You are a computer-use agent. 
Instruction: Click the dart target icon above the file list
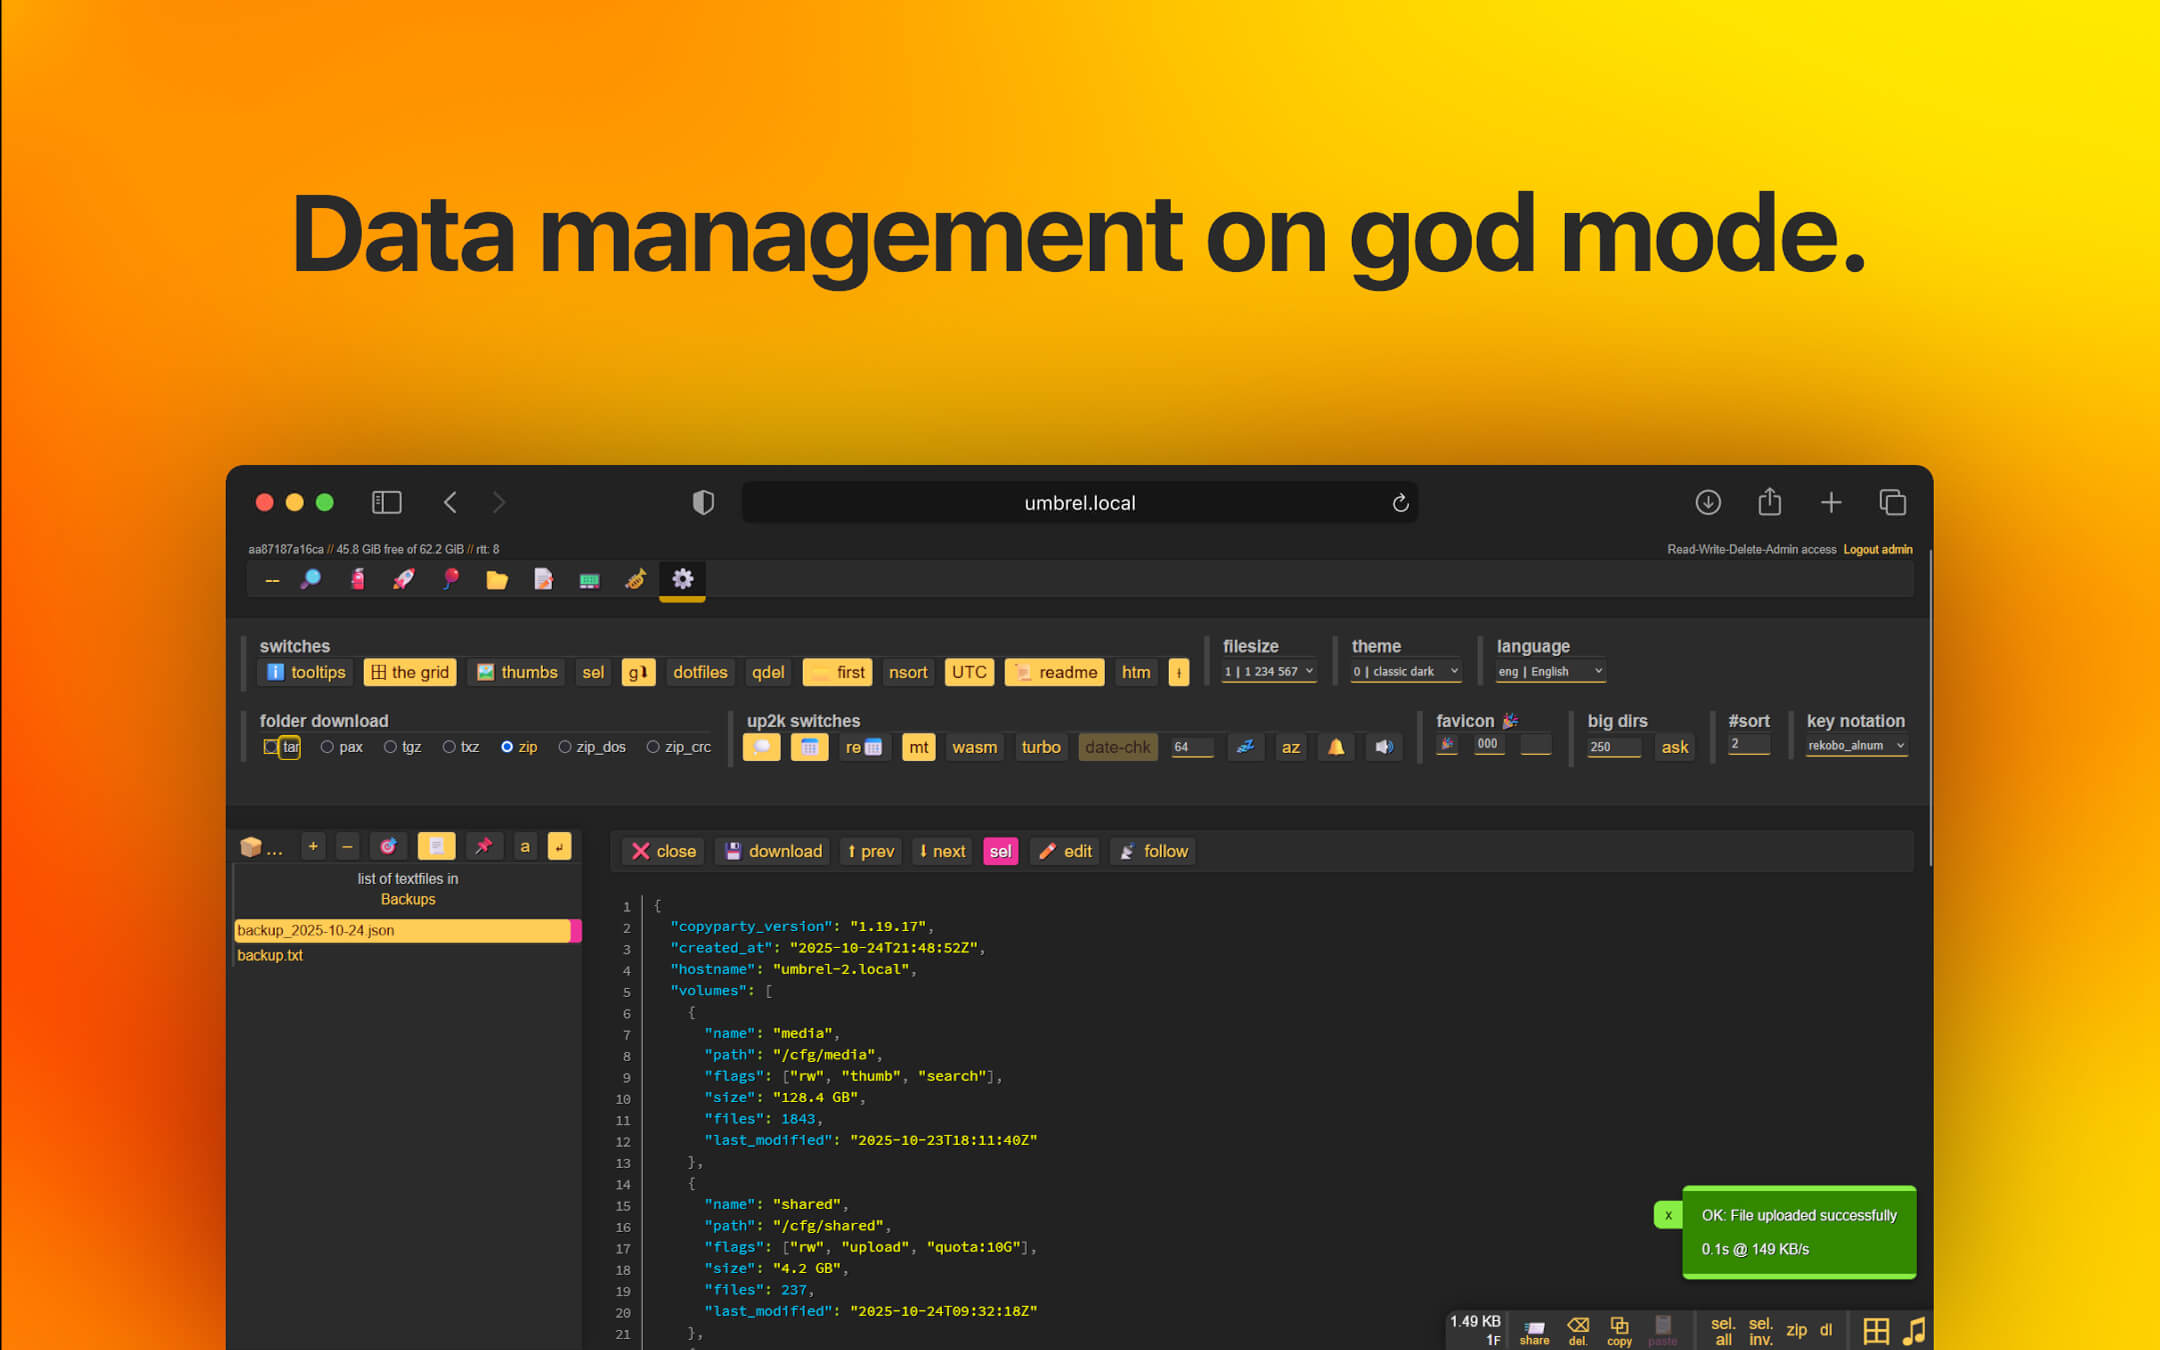tap(388, 846)
